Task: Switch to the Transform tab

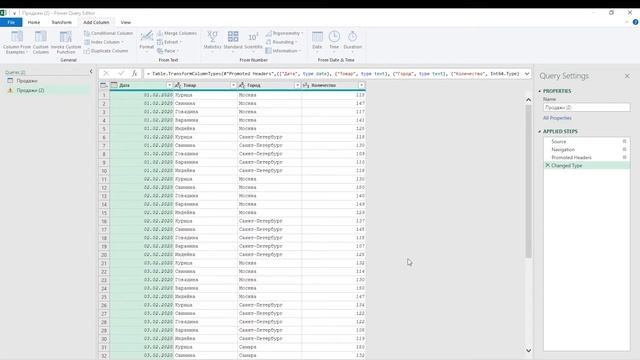Action: point(61,22)
